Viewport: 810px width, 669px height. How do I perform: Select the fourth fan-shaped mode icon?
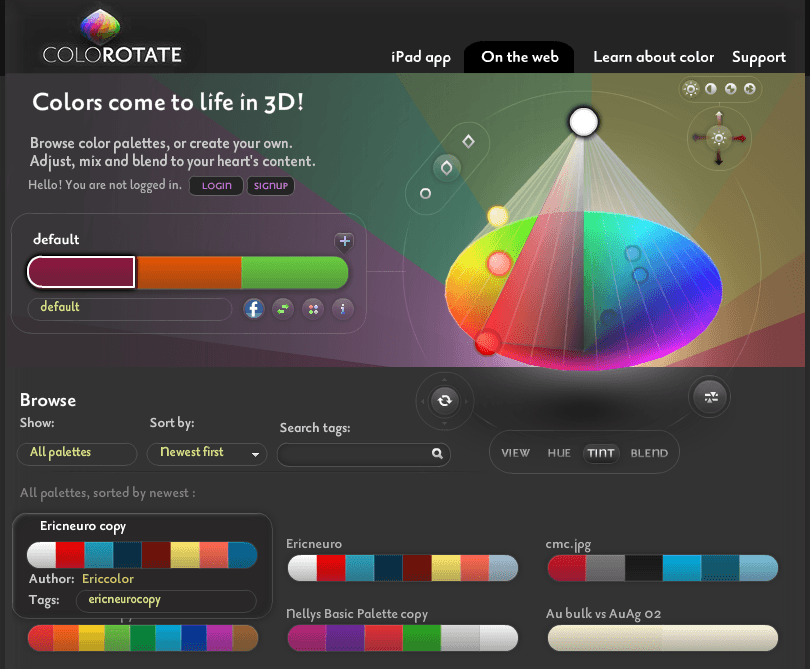click(x=750, y=89)
